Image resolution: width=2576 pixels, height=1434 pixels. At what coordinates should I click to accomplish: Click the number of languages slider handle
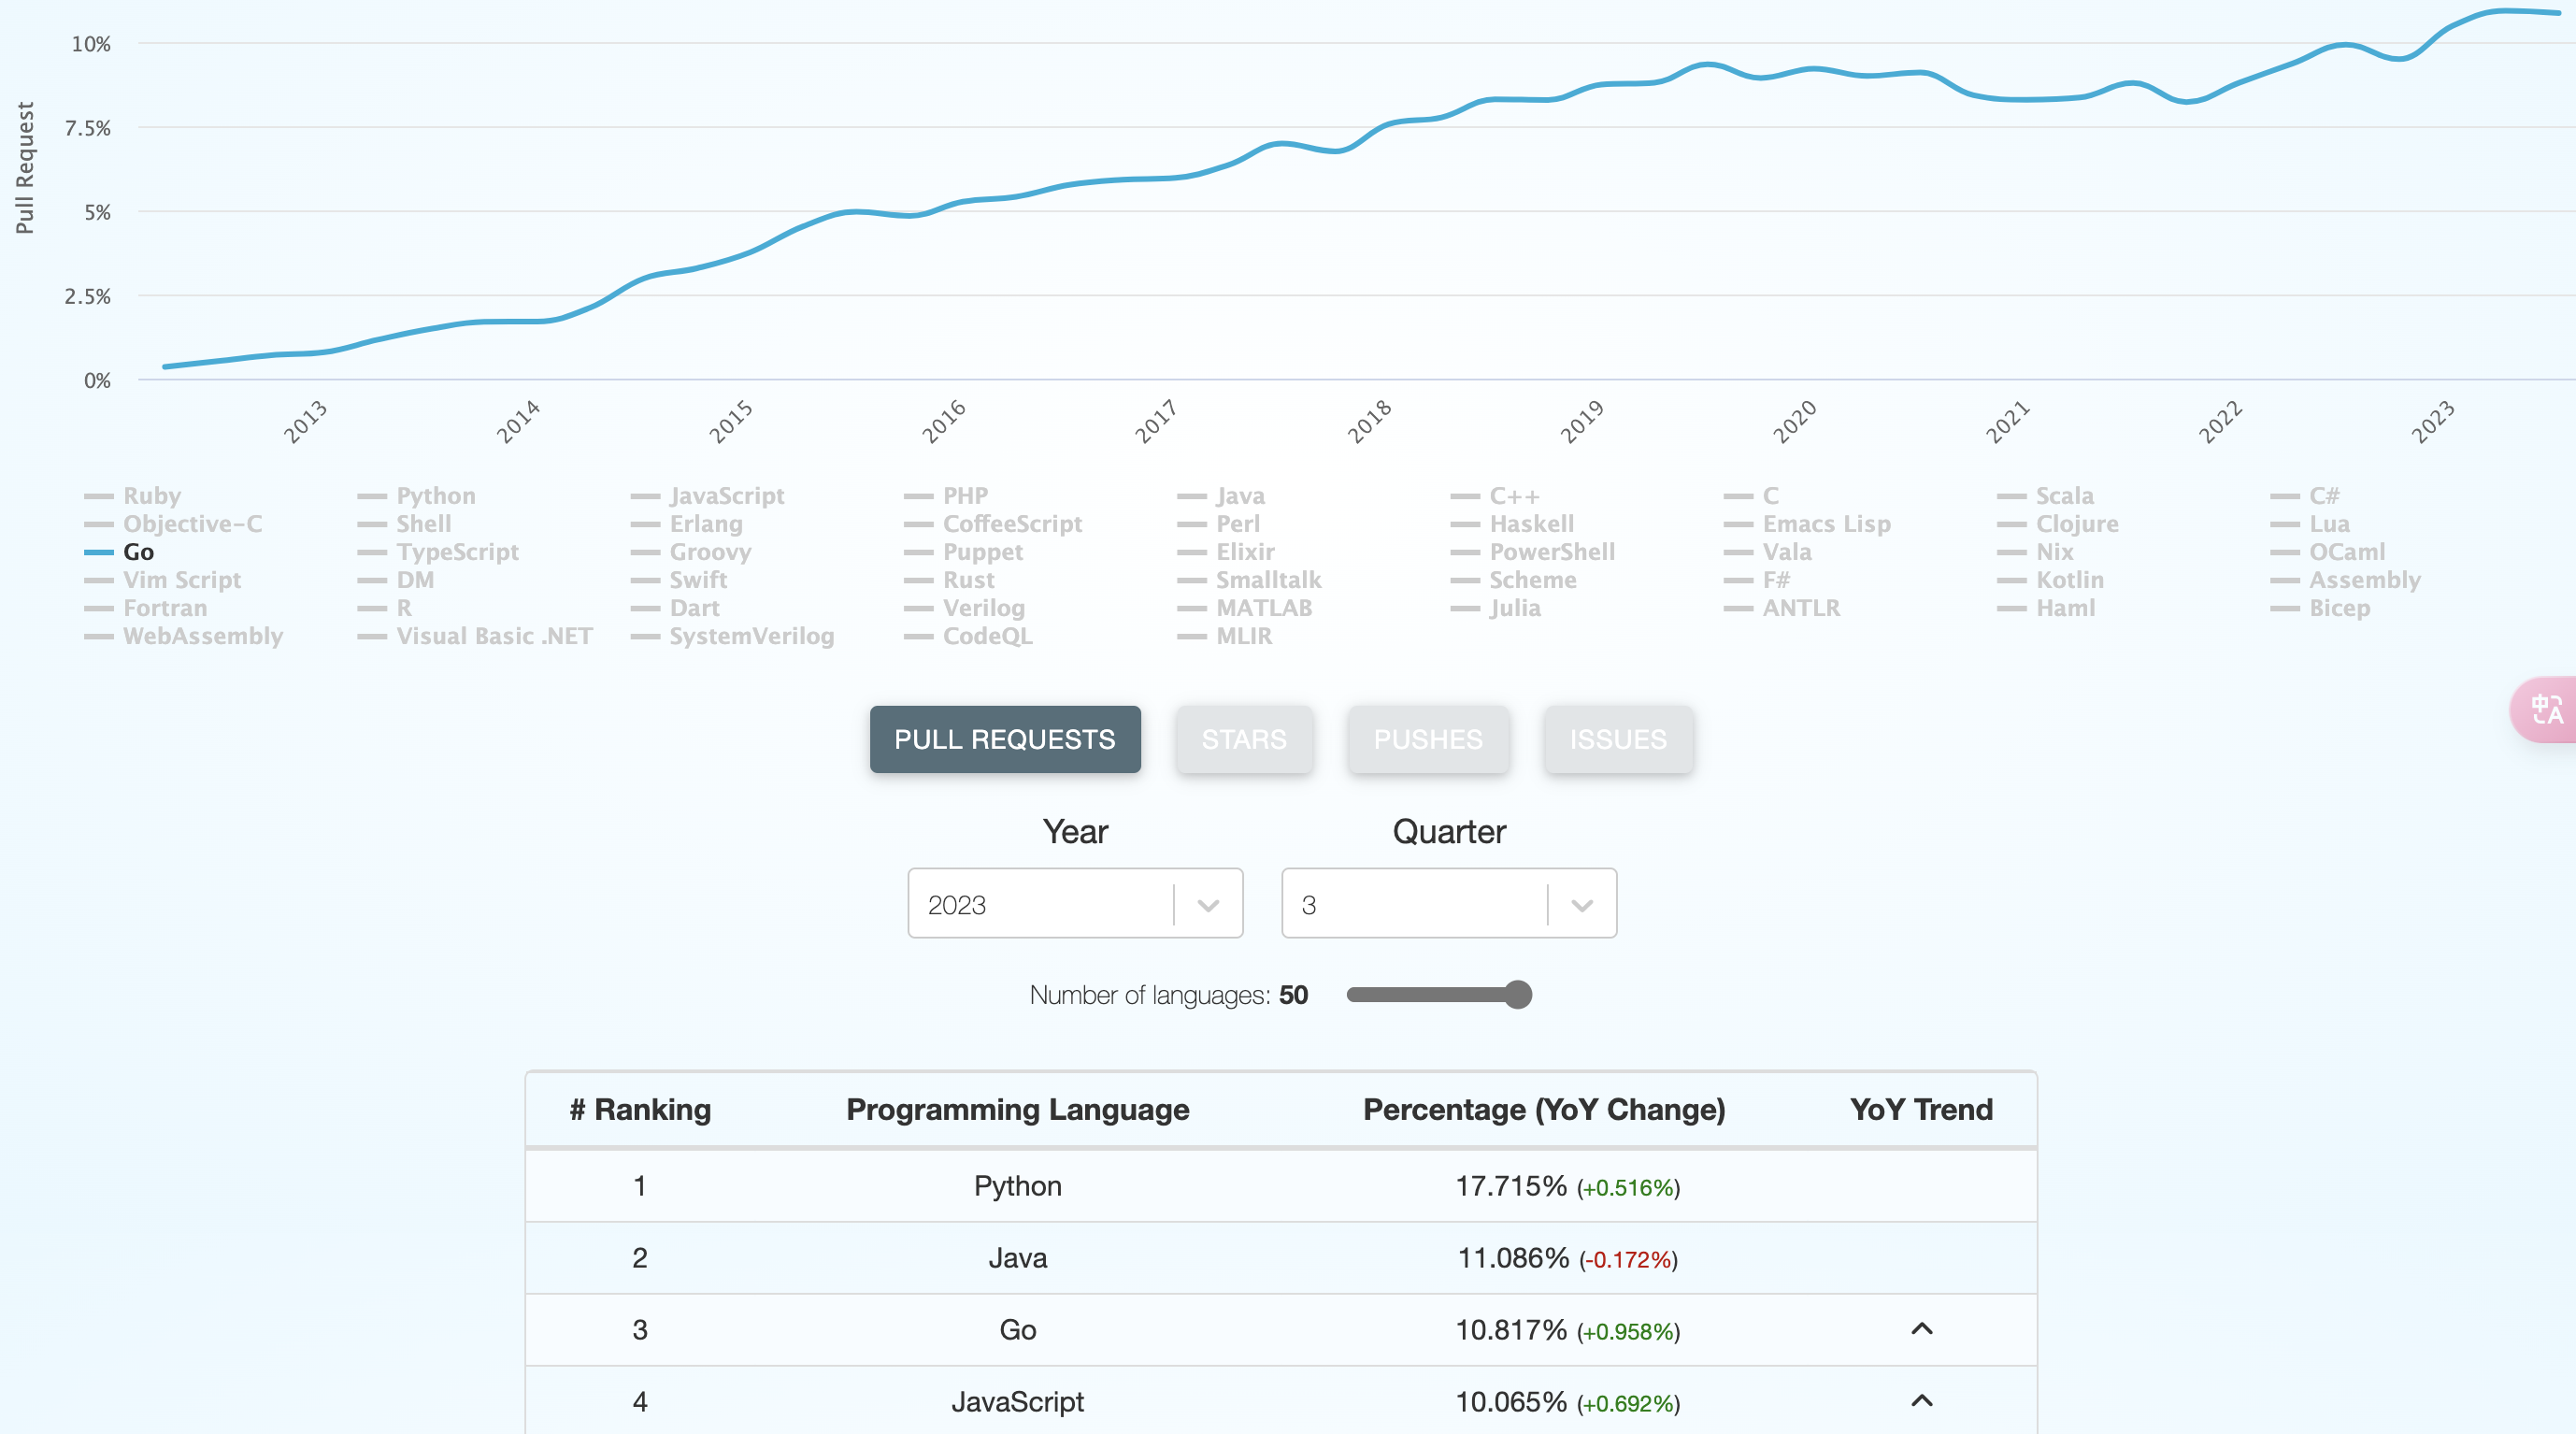(1518, 994)
